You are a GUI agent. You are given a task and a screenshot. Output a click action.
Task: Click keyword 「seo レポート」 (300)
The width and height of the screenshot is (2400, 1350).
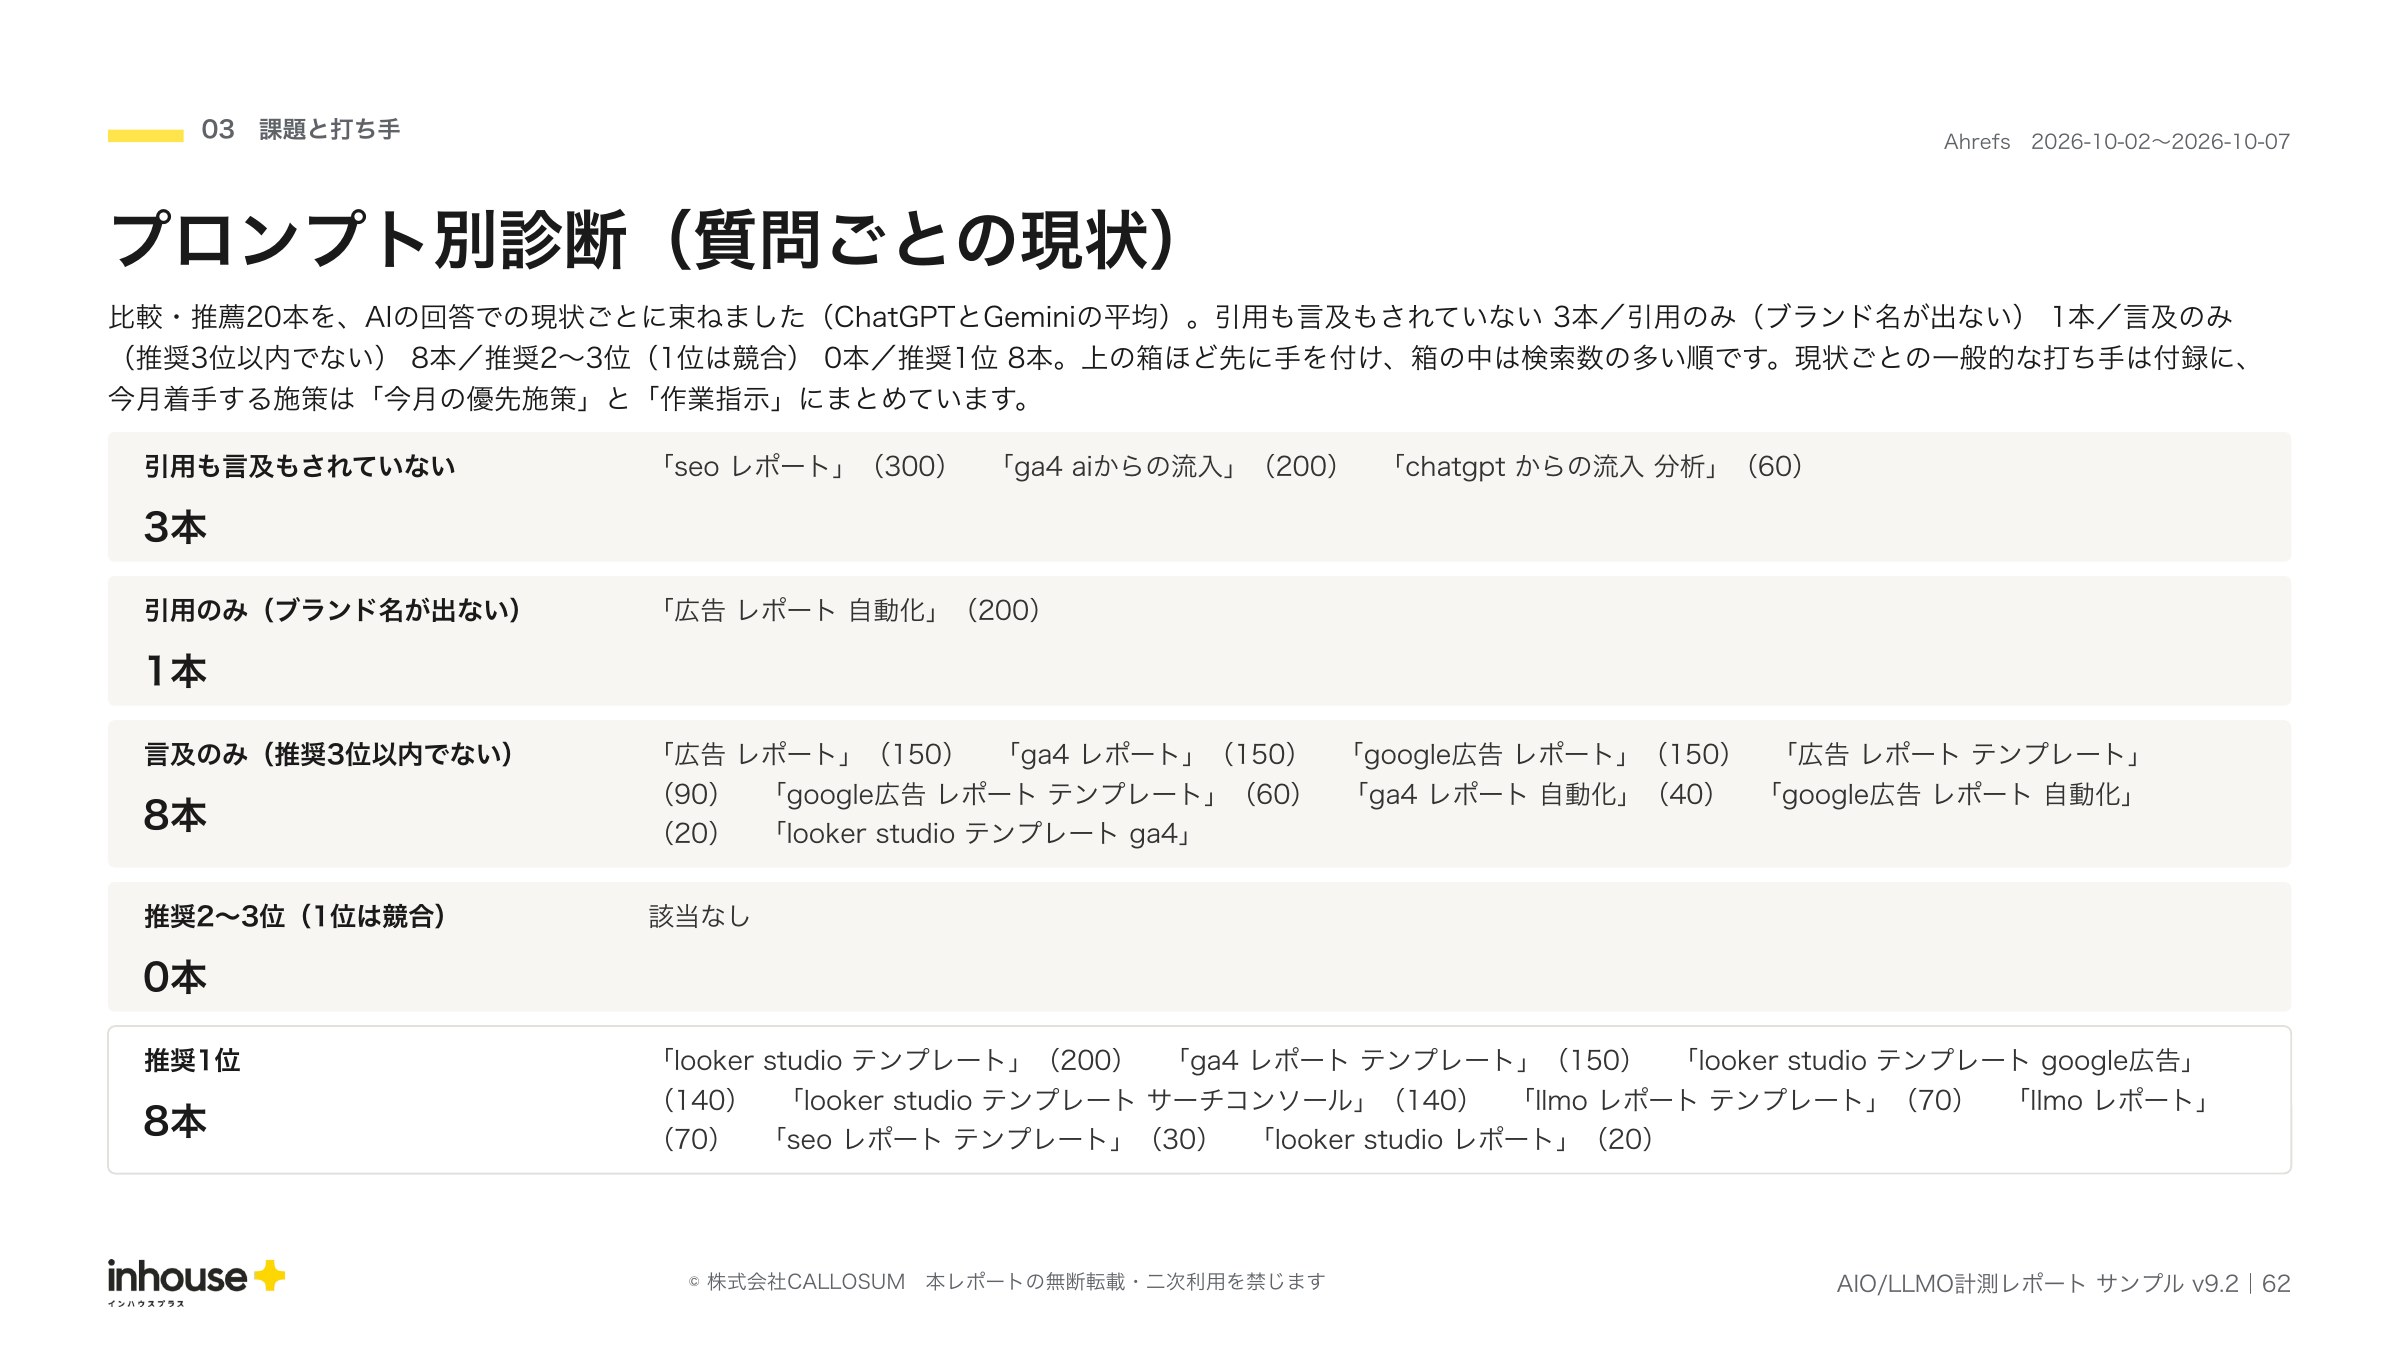pos(803,466)
